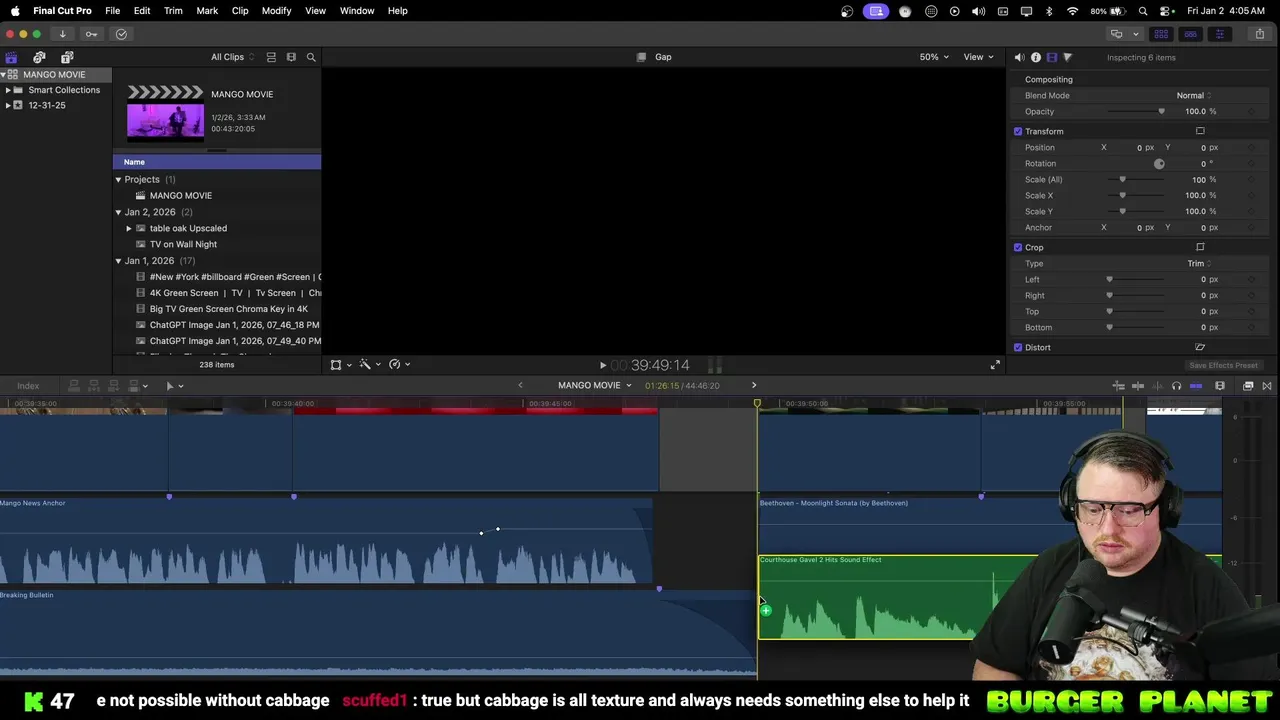
Task: Toggle the inspector panel visibility button
Action: pos(1219,34)
